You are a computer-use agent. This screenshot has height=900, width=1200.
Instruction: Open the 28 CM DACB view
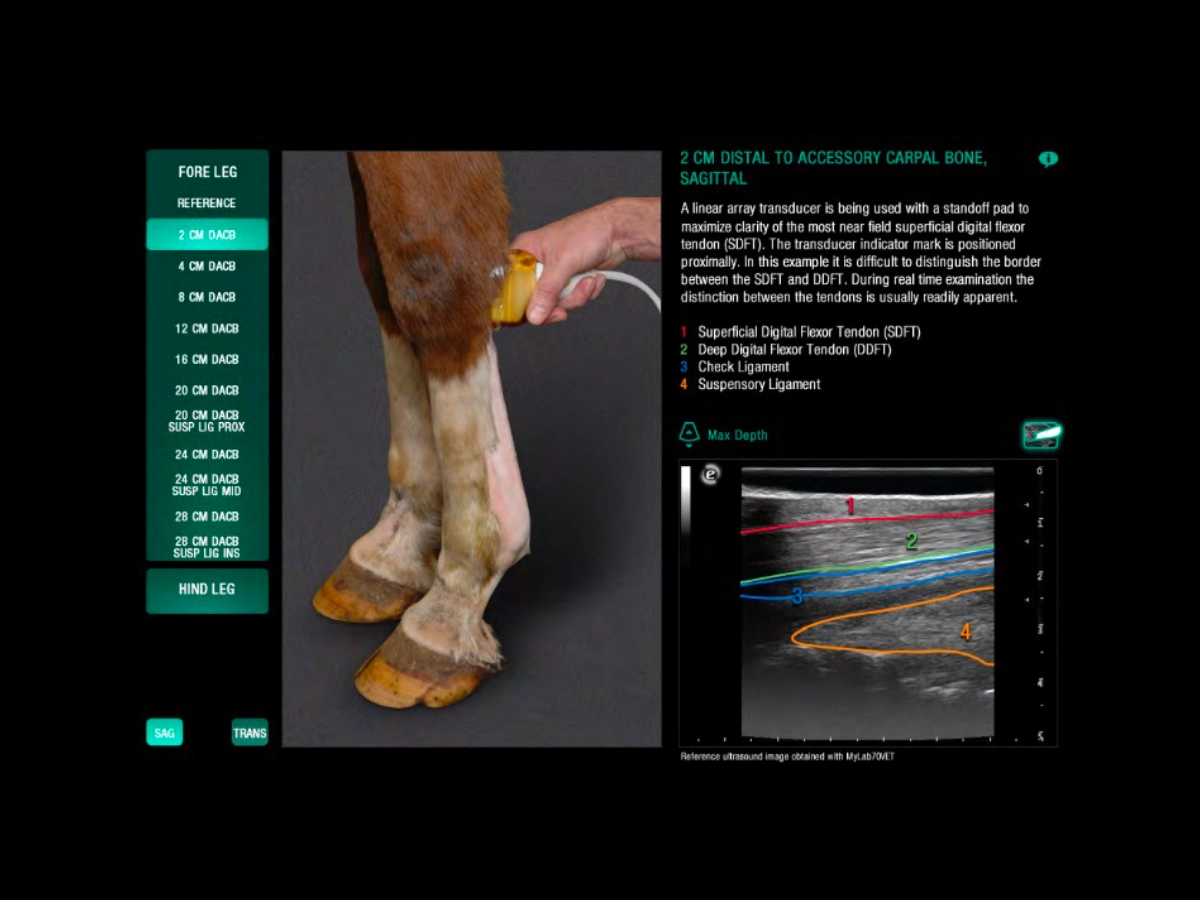(x=207, y=516)
